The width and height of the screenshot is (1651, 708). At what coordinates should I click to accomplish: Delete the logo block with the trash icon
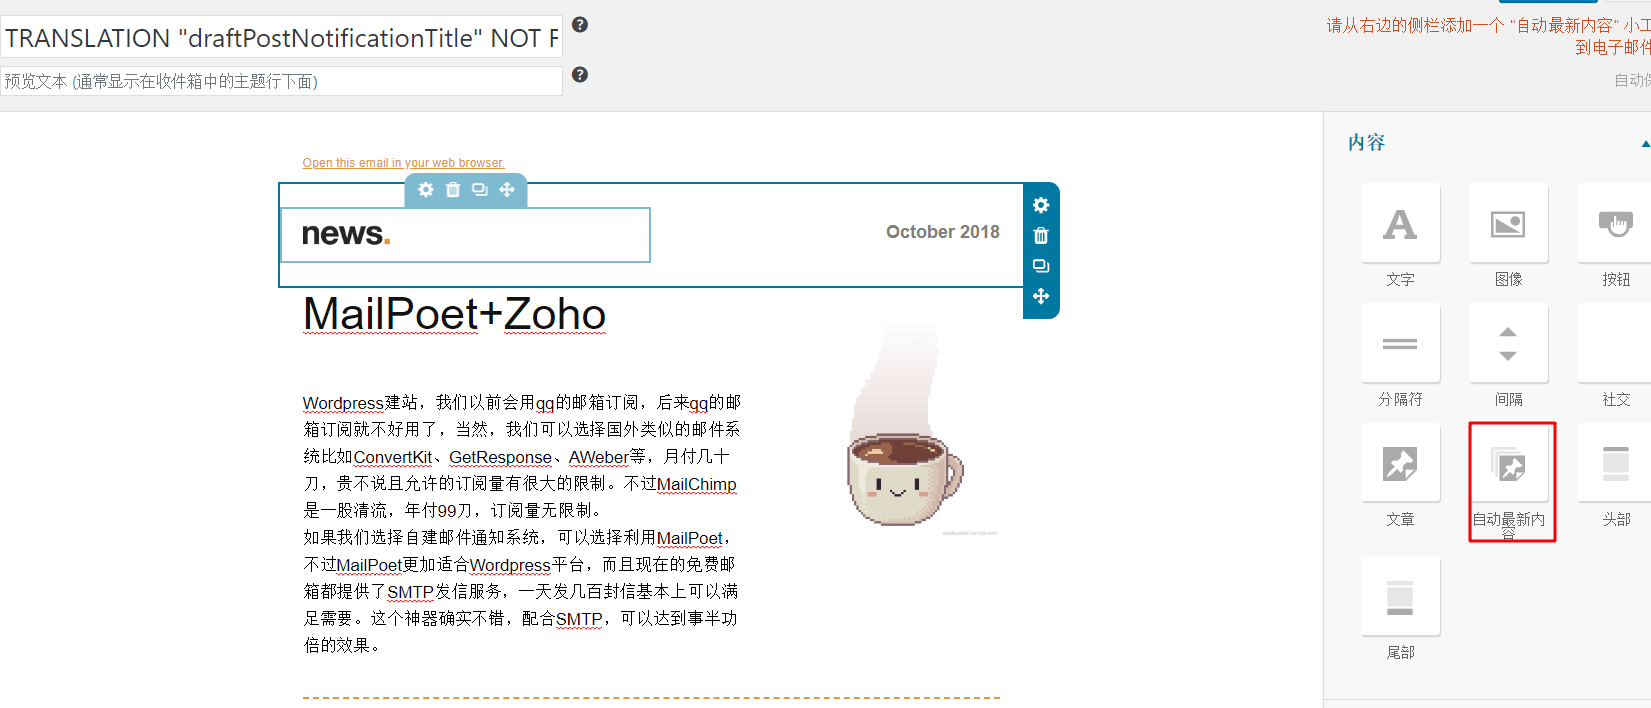(x=453, y=190)
